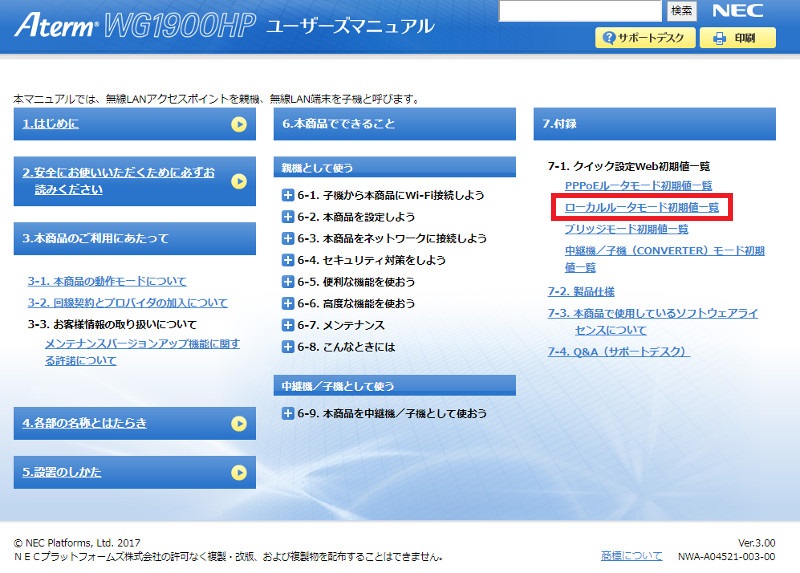Select the 3.本商品のご利用にあたって header

tap(135, 238)
